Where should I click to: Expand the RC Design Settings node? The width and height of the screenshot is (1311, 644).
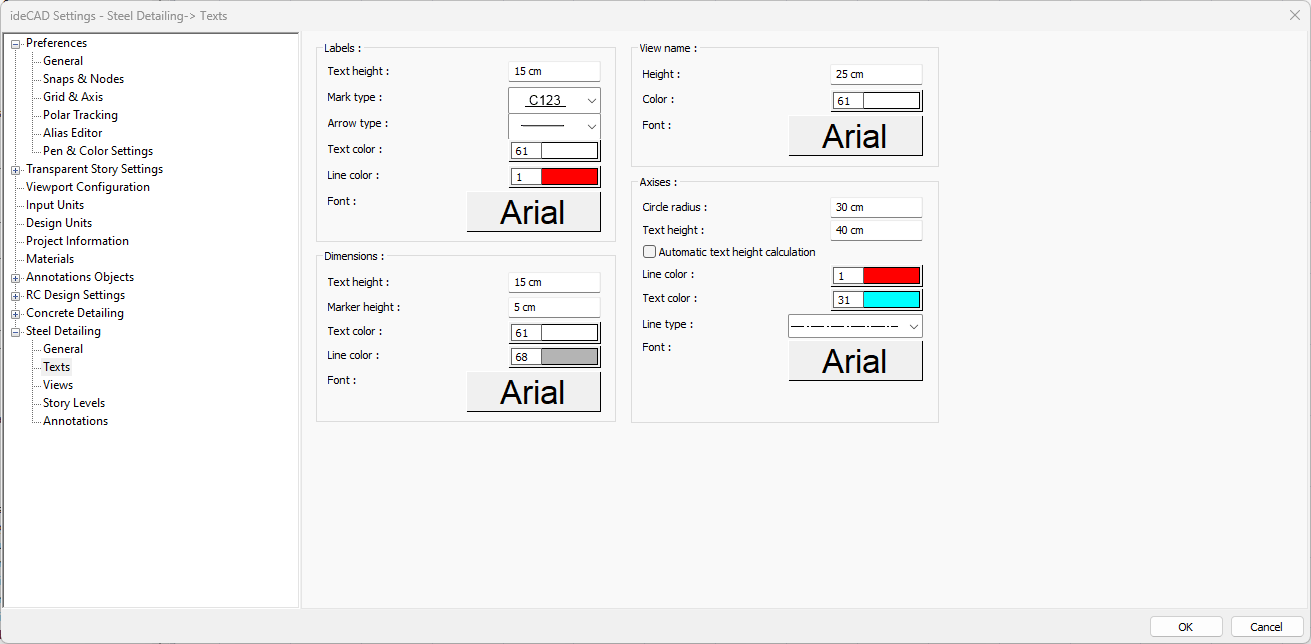[16, 296]
